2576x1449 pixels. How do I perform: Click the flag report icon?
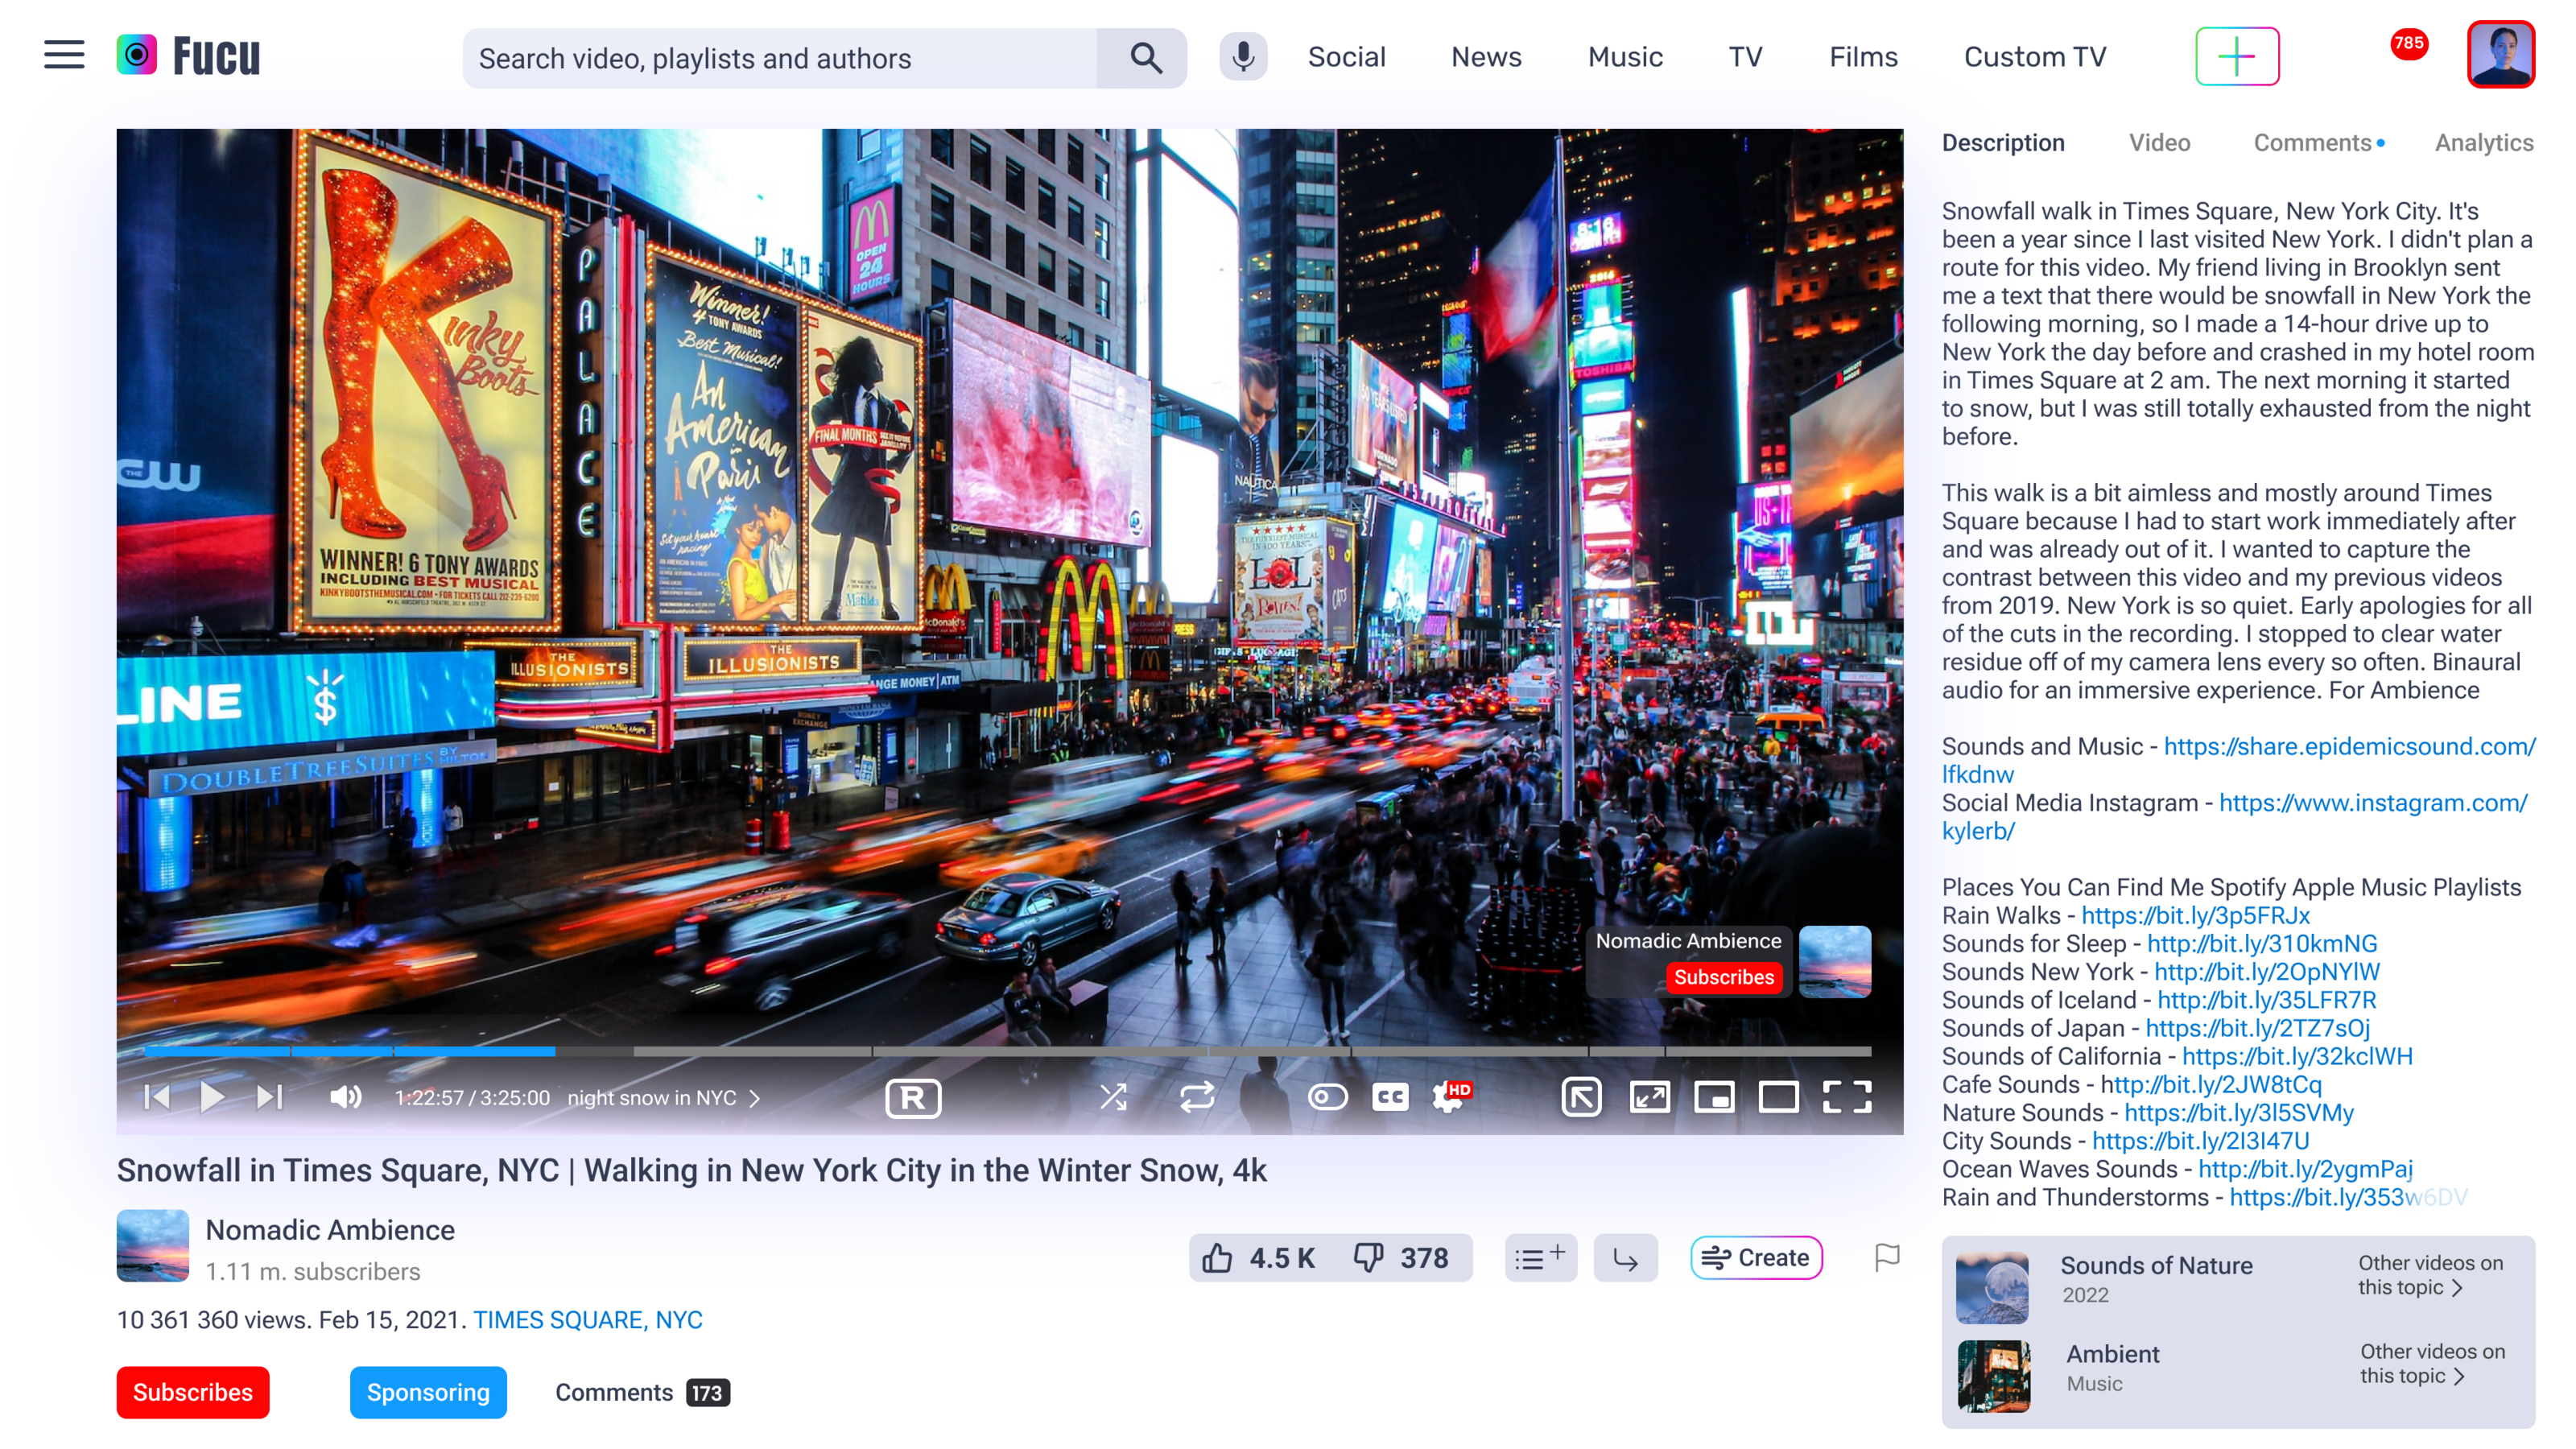[1886, 1257]
